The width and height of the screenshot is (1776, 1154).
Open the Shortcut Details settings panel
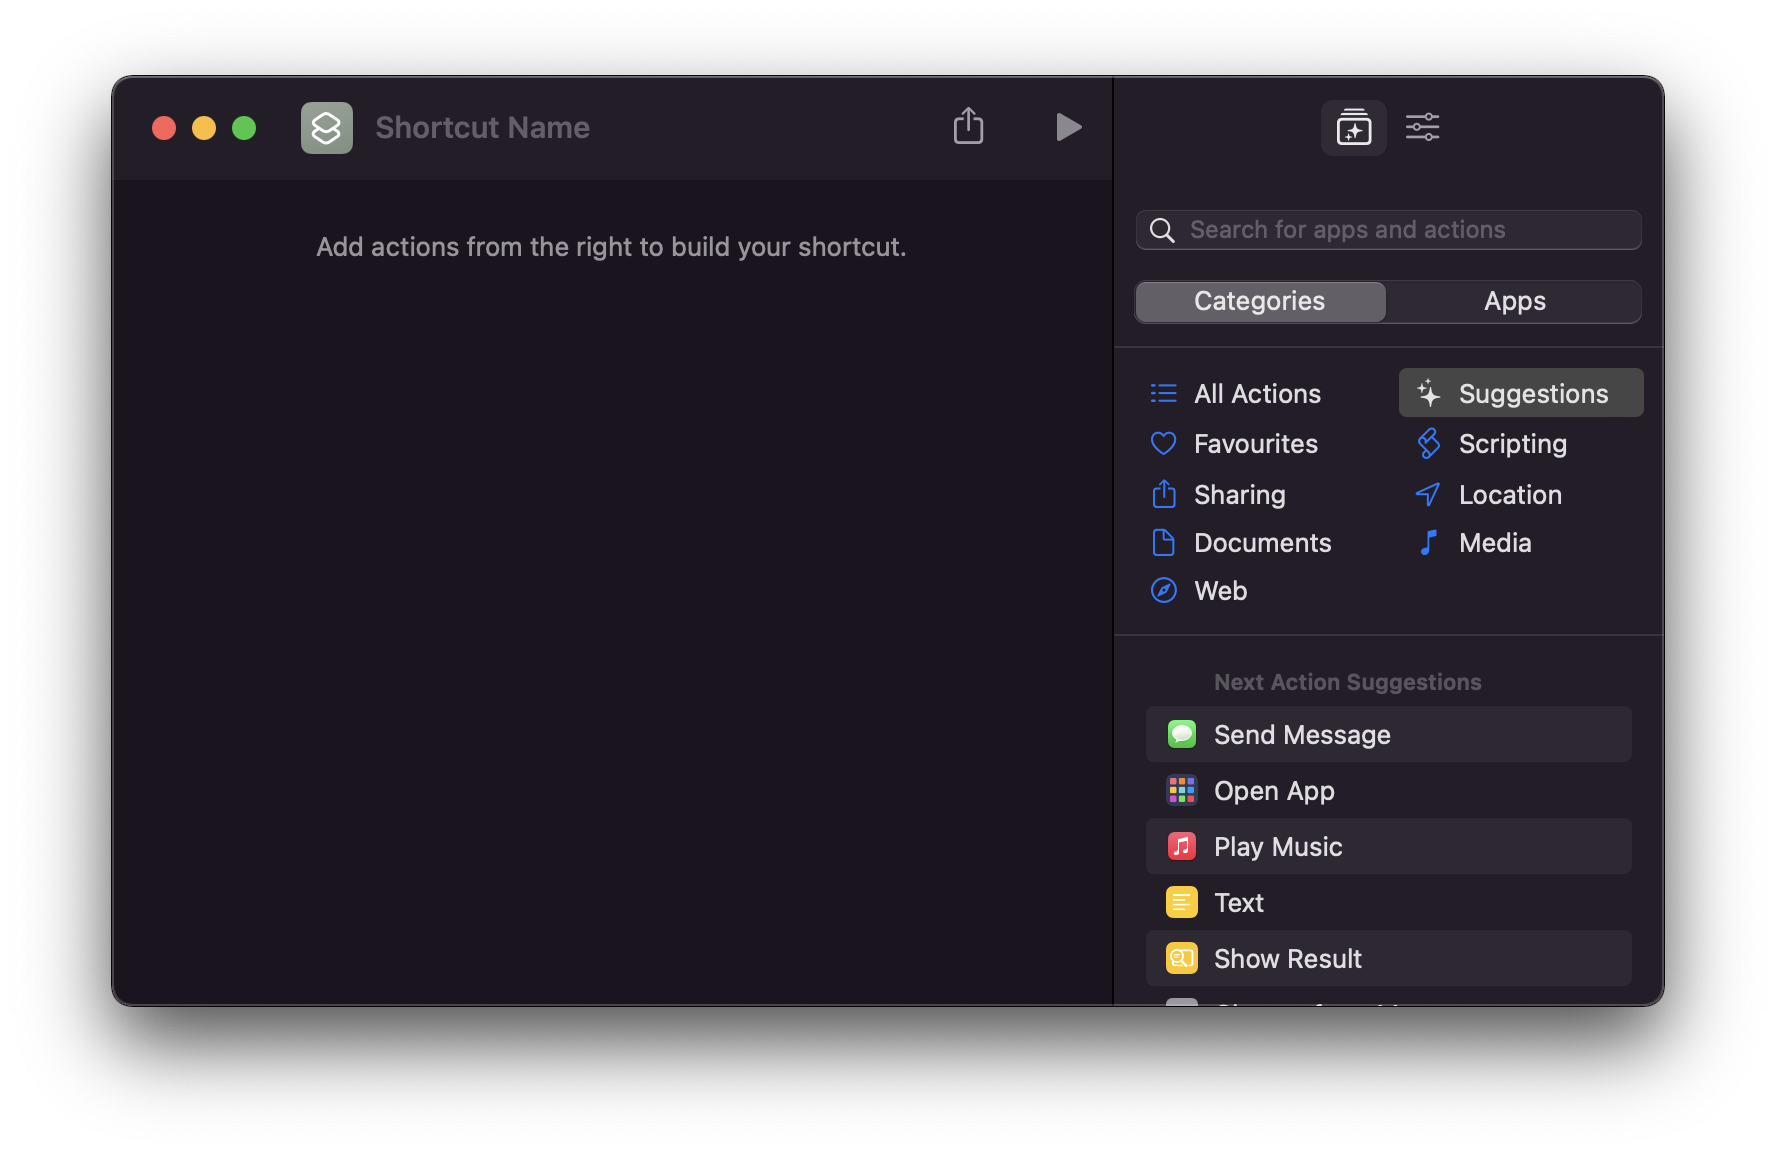click(1422, 127)
